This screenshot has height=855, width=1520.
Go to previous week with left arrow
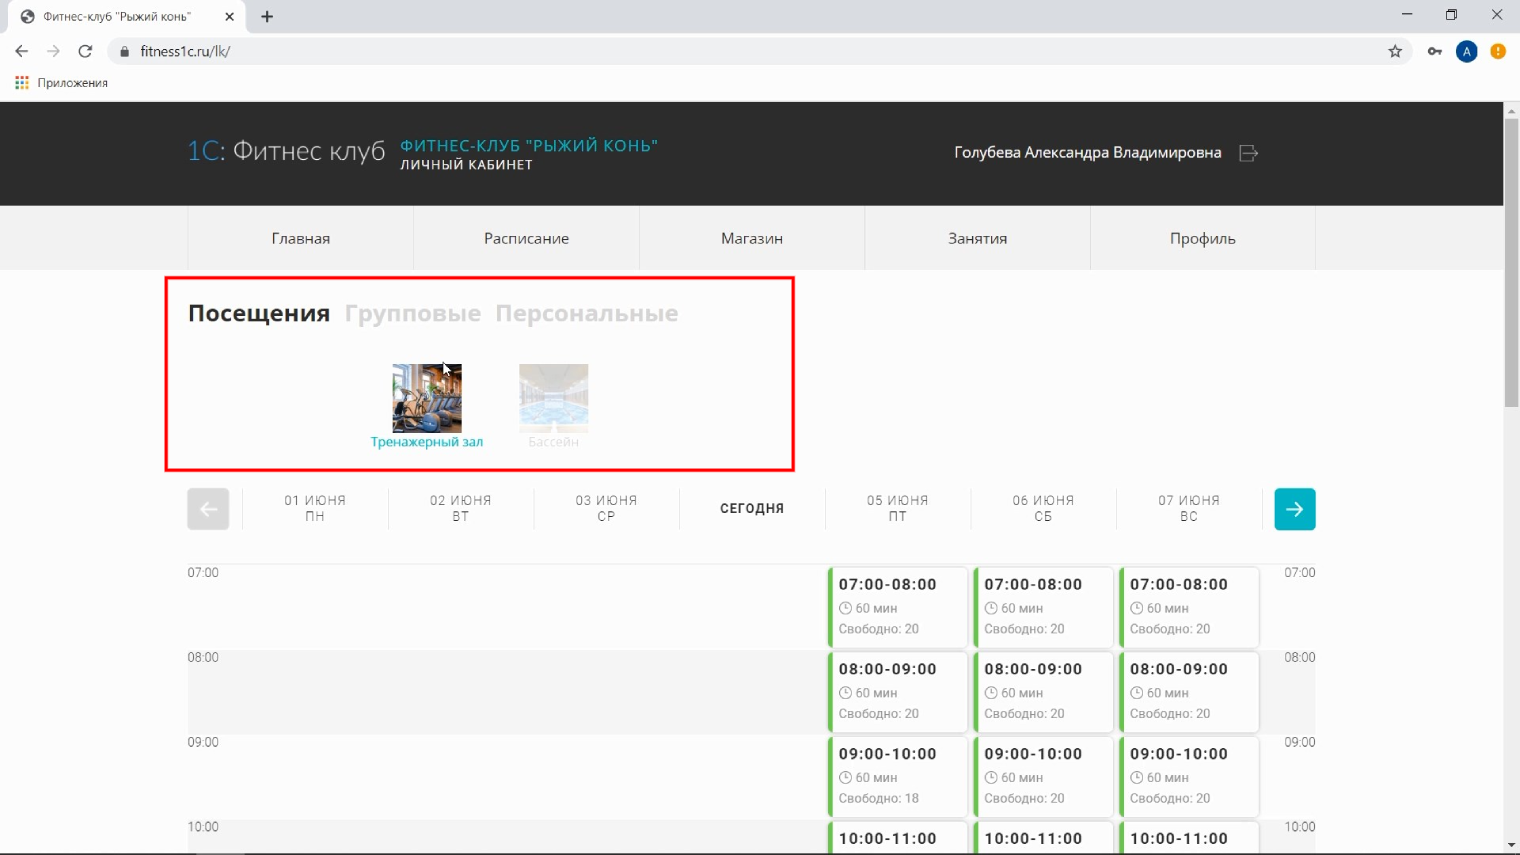click(x=208, y=509)
